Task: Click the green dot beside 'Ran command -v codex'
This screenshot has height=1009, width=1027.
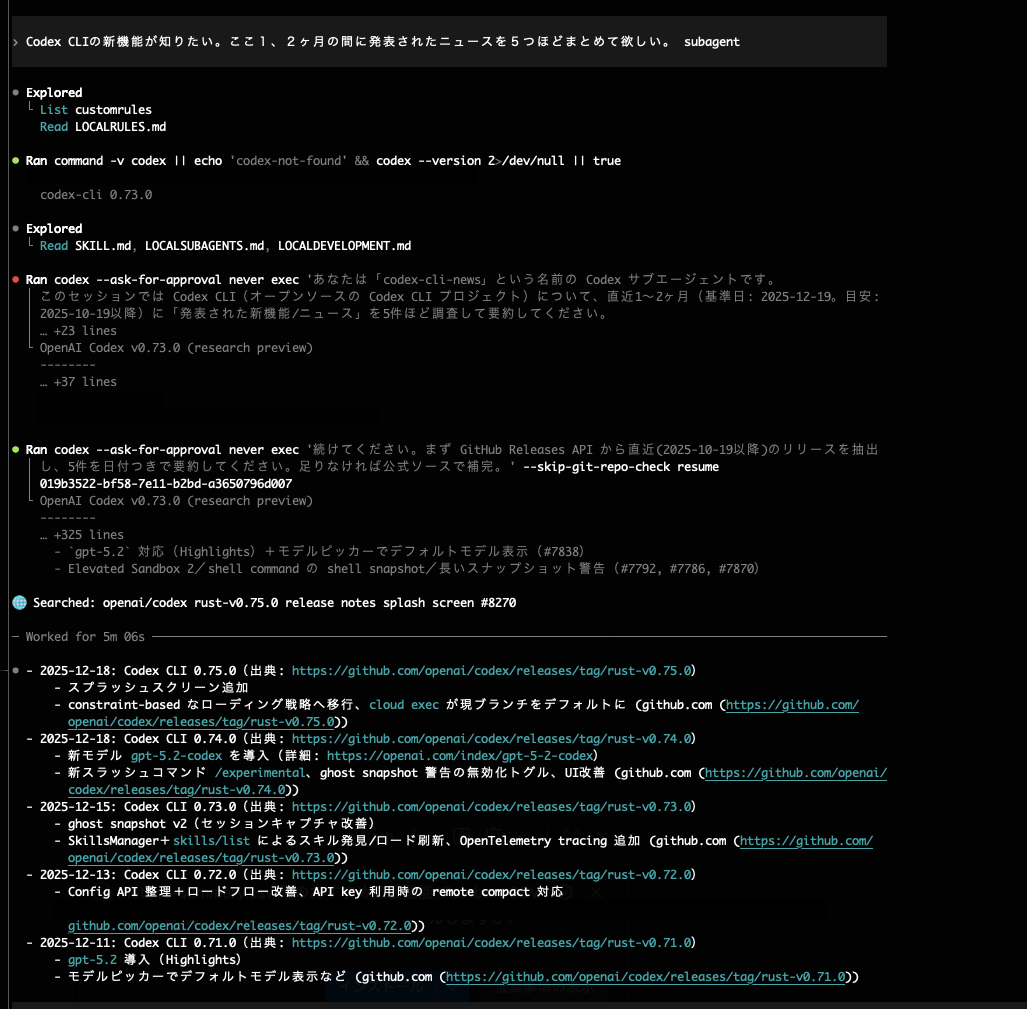Action: click(16, 160)
